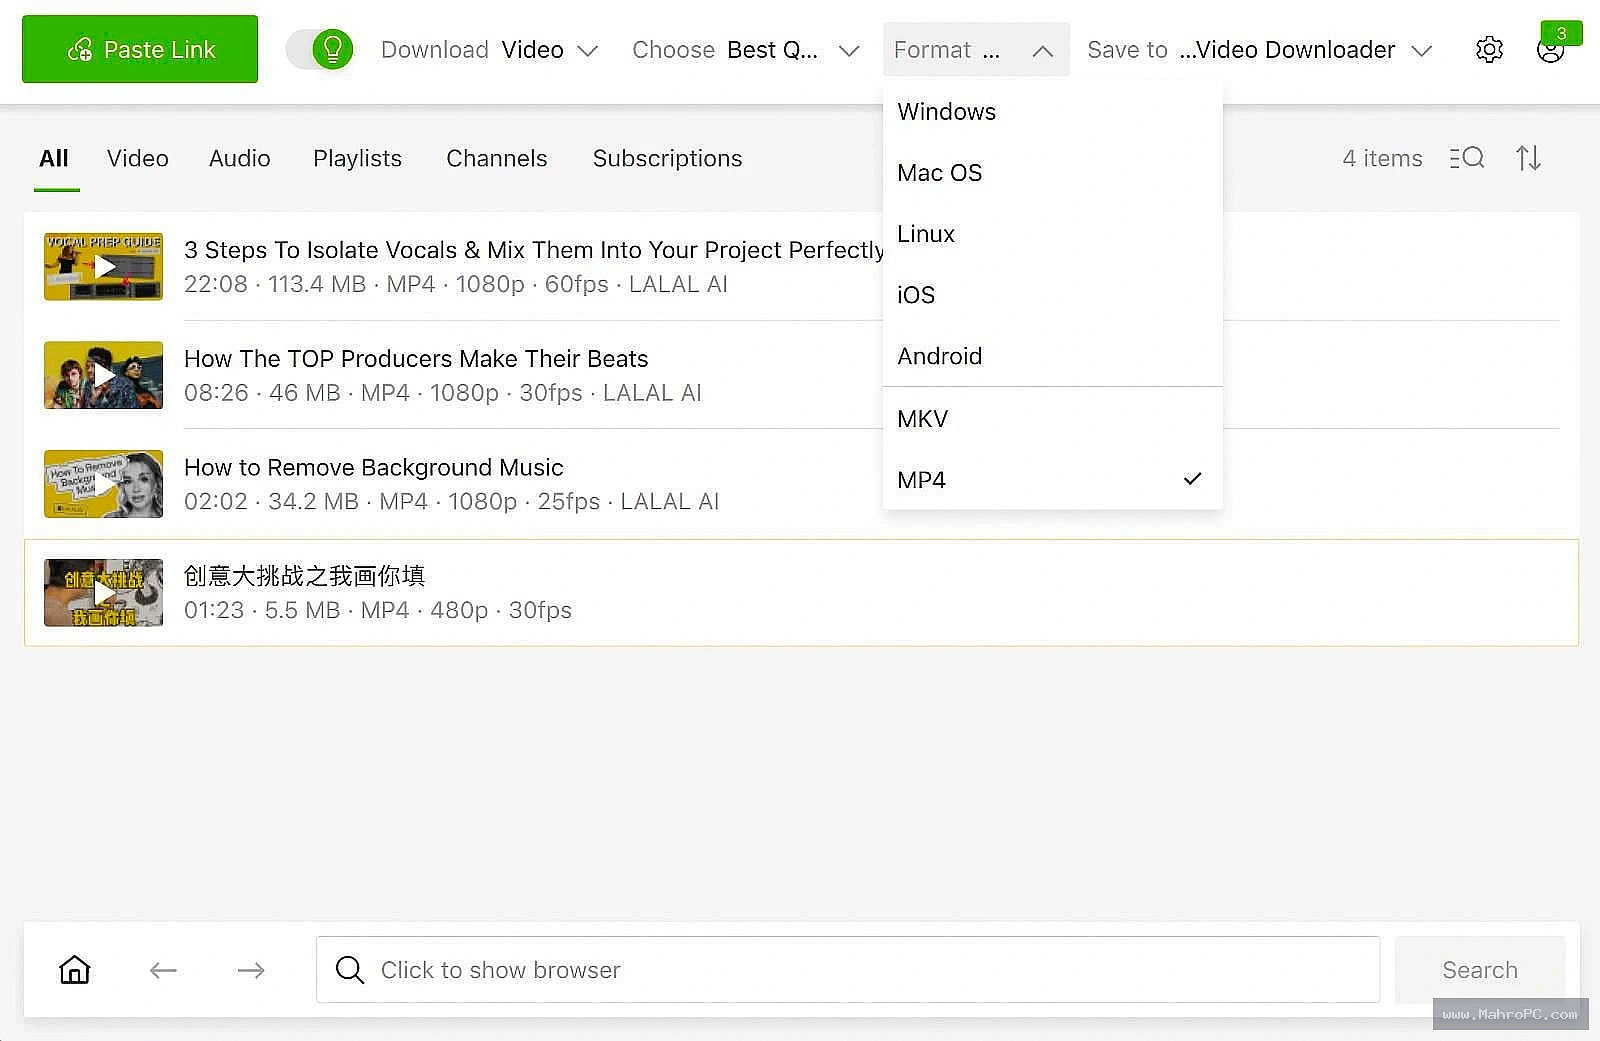Select title 'How to Remove Background Music'

[374, 468]
